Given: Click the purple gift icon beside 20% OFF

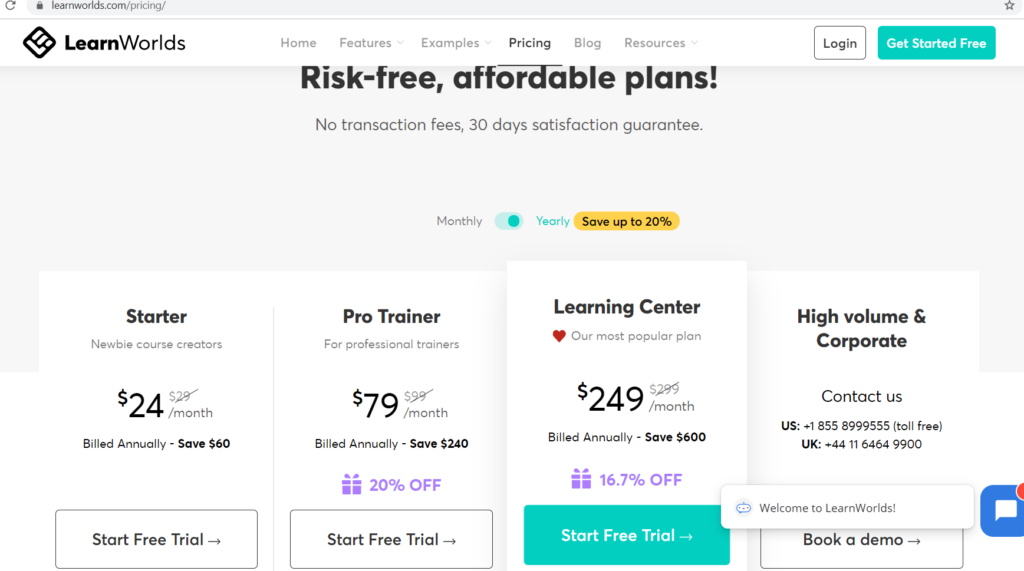Looking at the screenshot, I should click(351, 484).
